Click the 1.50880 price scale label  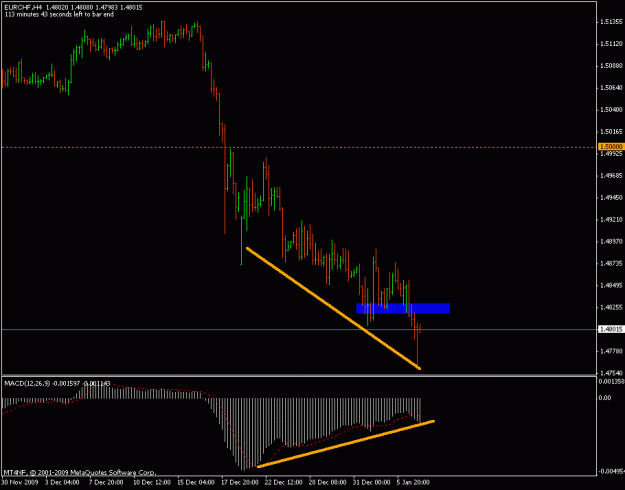pyautogui.click(x=610, y=66)
